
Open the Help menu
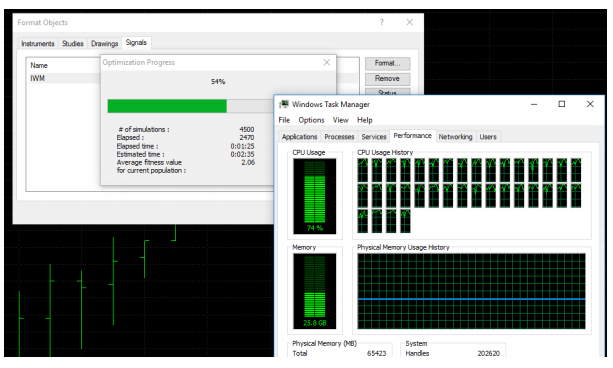coord(364,120)
